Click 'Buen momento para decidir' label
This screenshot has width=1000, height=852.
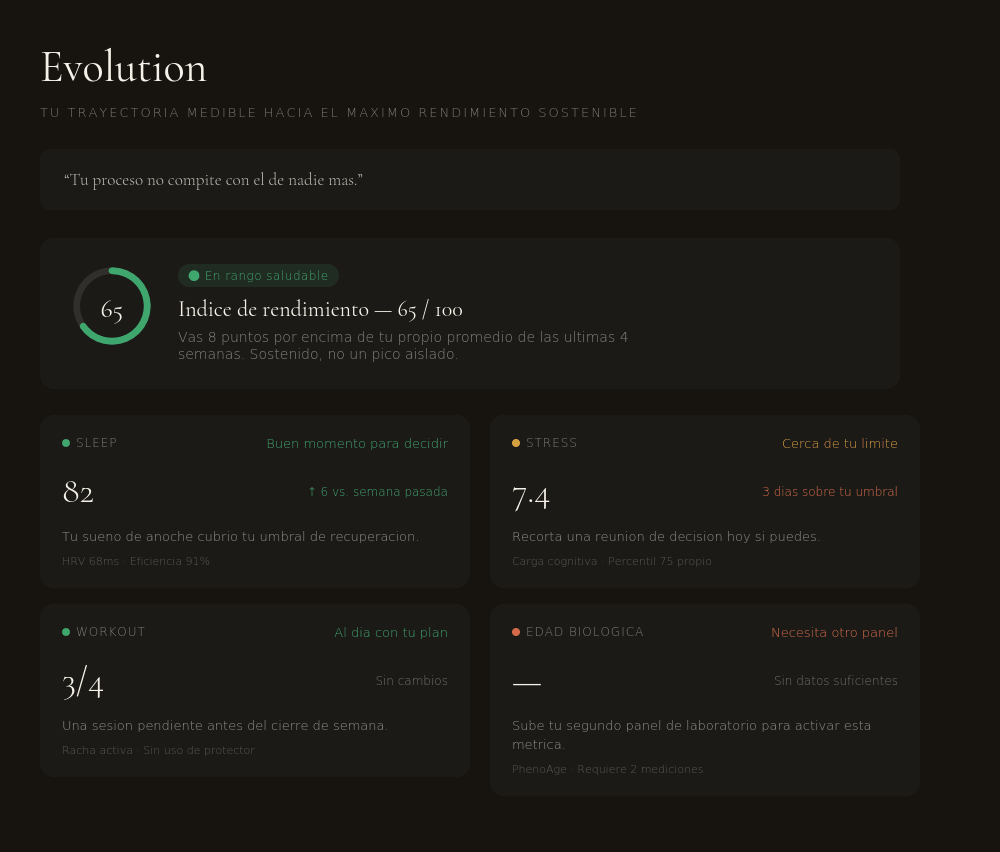pos(357,443)
